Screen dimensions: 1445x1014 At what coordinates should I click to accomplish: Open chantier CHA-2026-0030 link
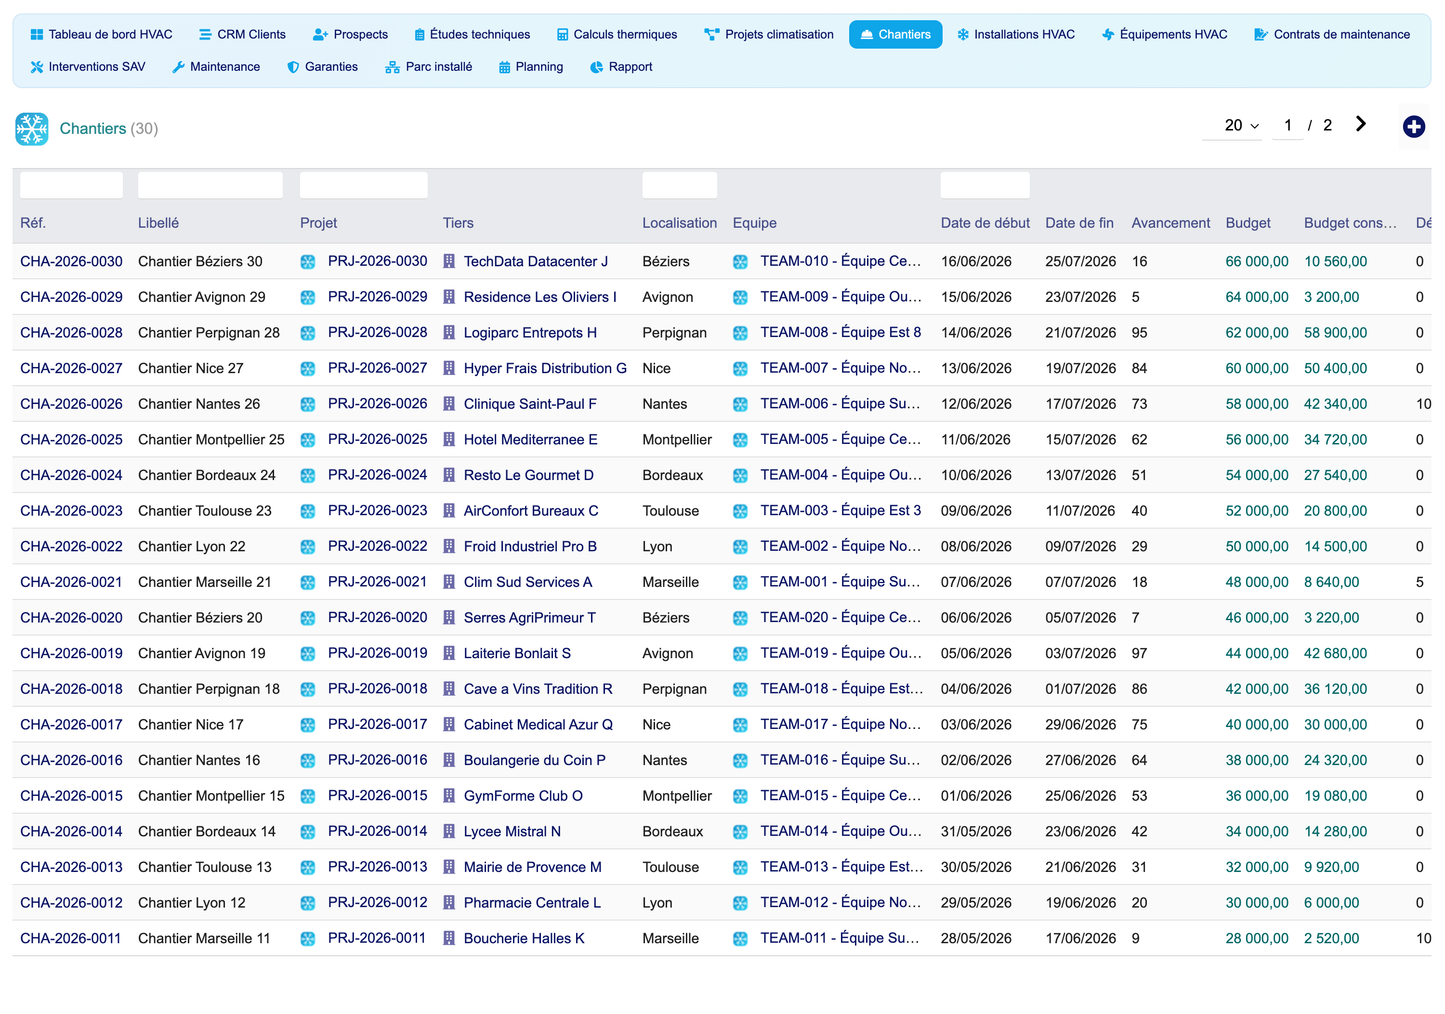click(x=71, y=262)
